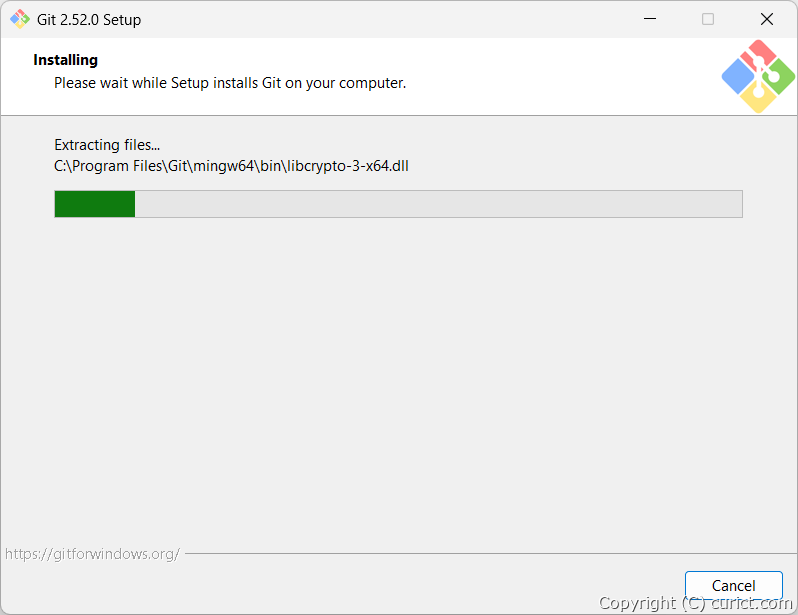
Task: Click the empty grey part of progress bar
Action: tap(438, 204)
